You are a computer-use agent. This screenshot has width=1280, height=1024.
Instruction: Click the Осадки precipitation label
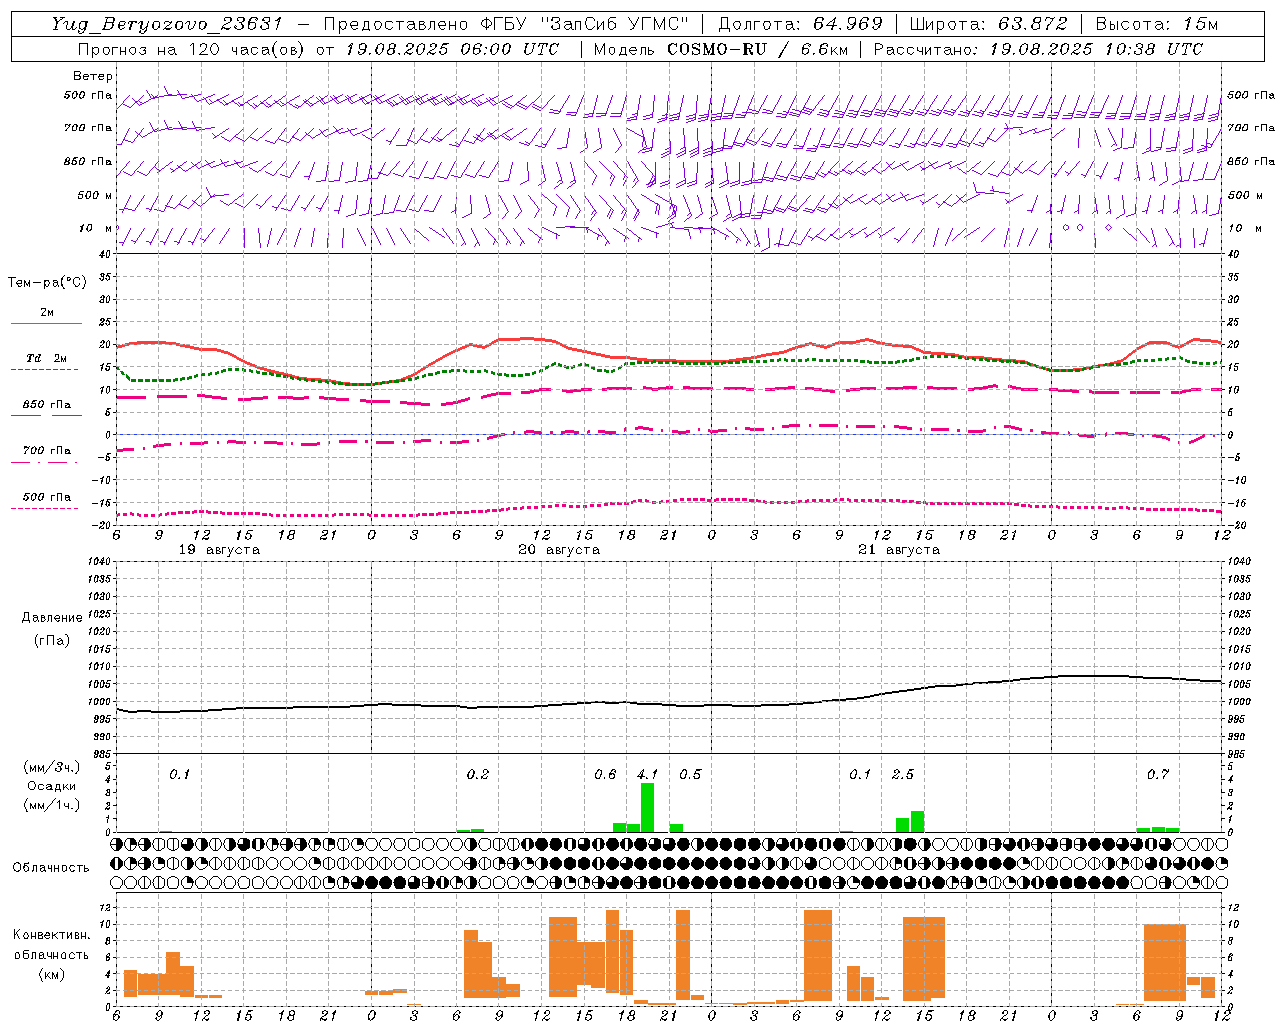pos(51,786)
